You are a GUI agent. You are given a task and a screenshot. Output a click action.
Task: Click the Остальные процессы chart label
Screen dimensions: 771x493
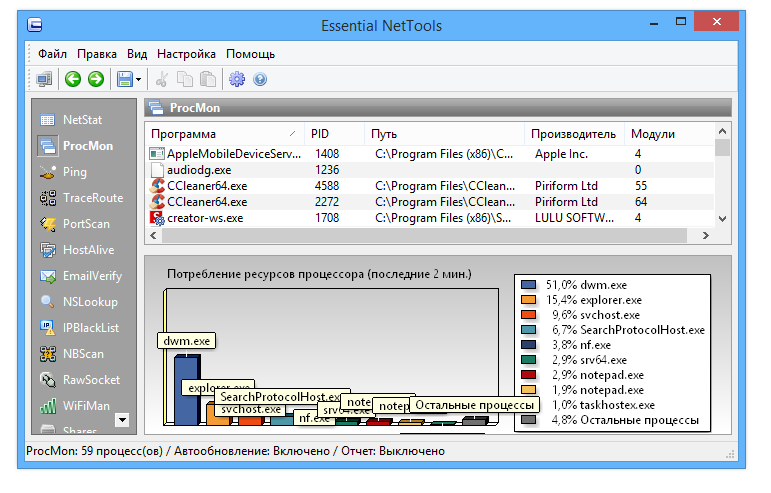(x=474, y=405)
